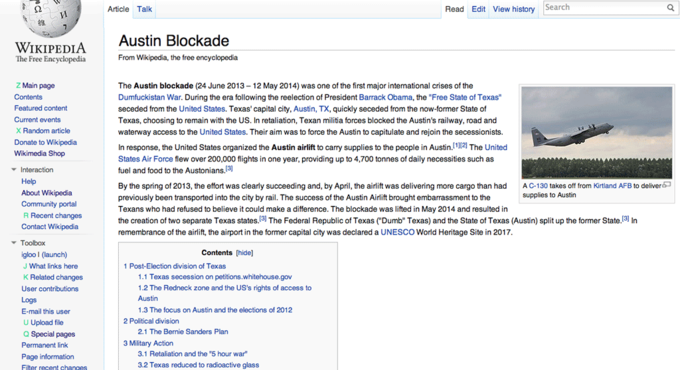The width and height of the screenshot is (680, 370).
Task: Jump to 3.2 Texas reduced to radioactive glass
Action: tap(198, 365)
